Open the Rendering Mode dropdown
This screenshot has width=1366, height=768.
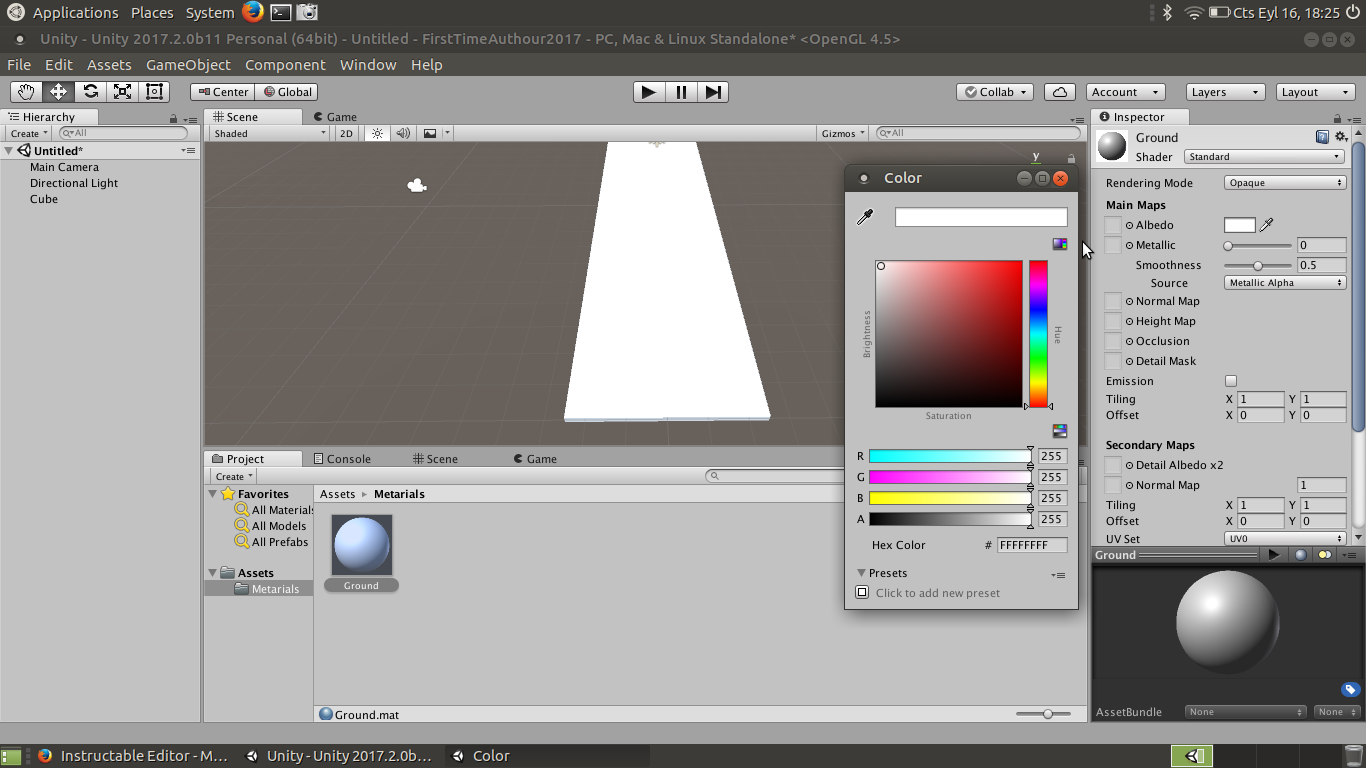[x=1284, y=182]
